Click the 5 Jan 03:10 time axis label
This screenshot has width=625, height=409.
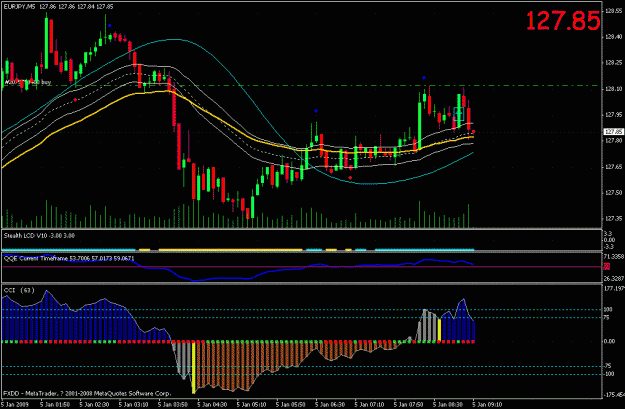(133, 405)
